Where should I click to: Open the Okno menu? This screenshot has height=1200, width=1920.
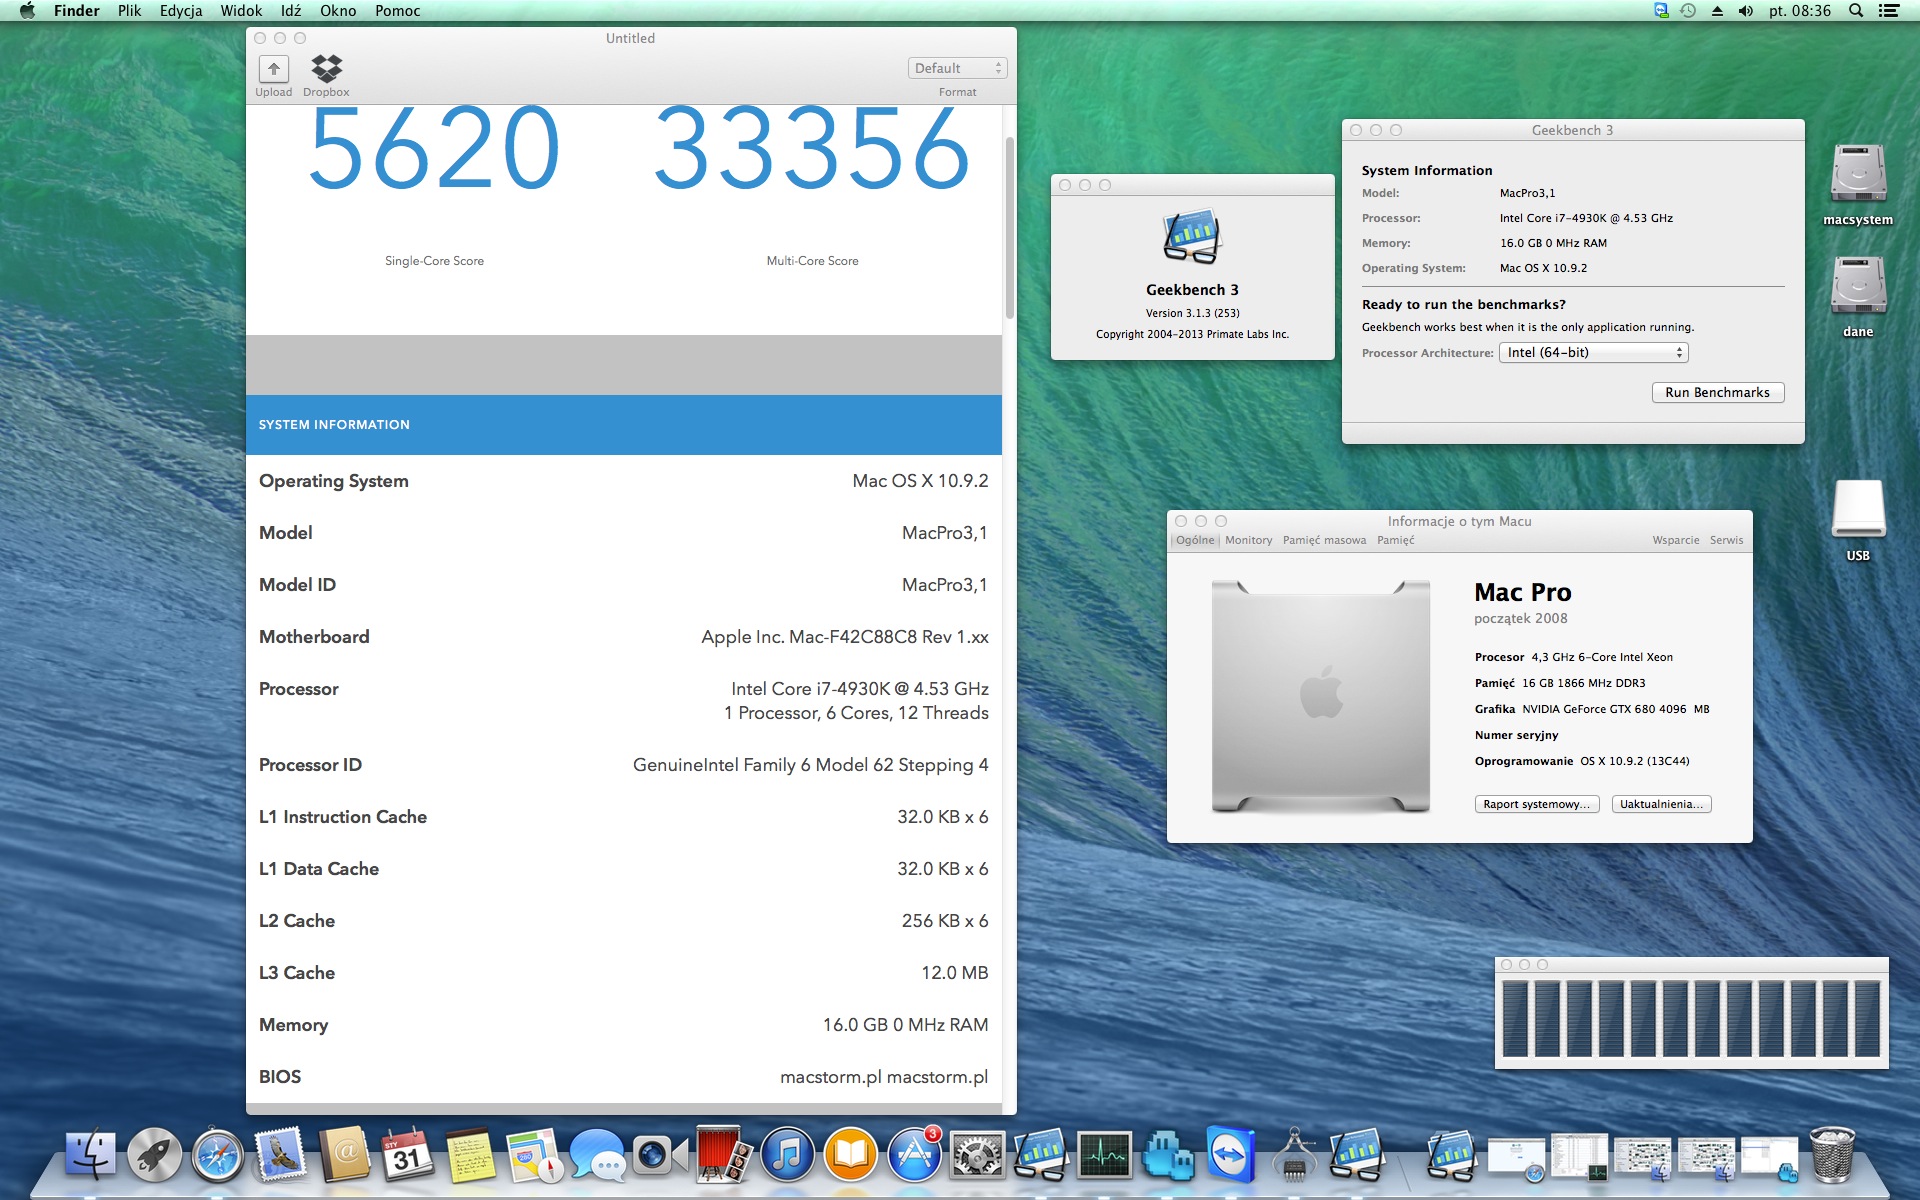(x=338, y=11)
